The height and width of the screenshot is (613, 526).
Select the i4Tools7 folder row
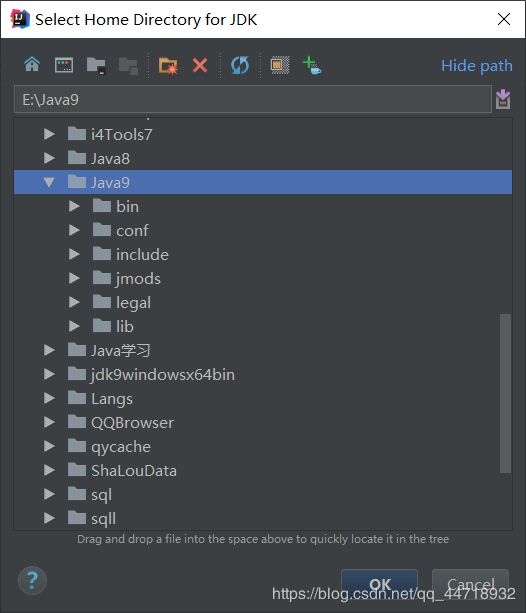(x=263, y=134)
